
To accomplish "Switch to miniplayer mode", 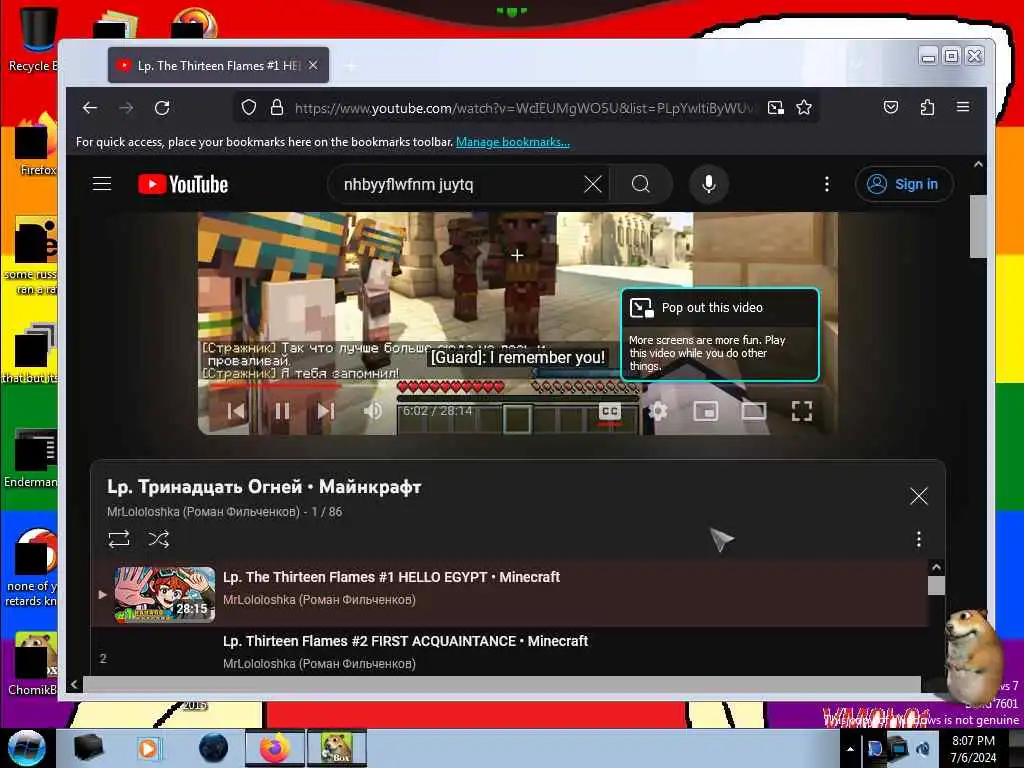I will point(706,411).
